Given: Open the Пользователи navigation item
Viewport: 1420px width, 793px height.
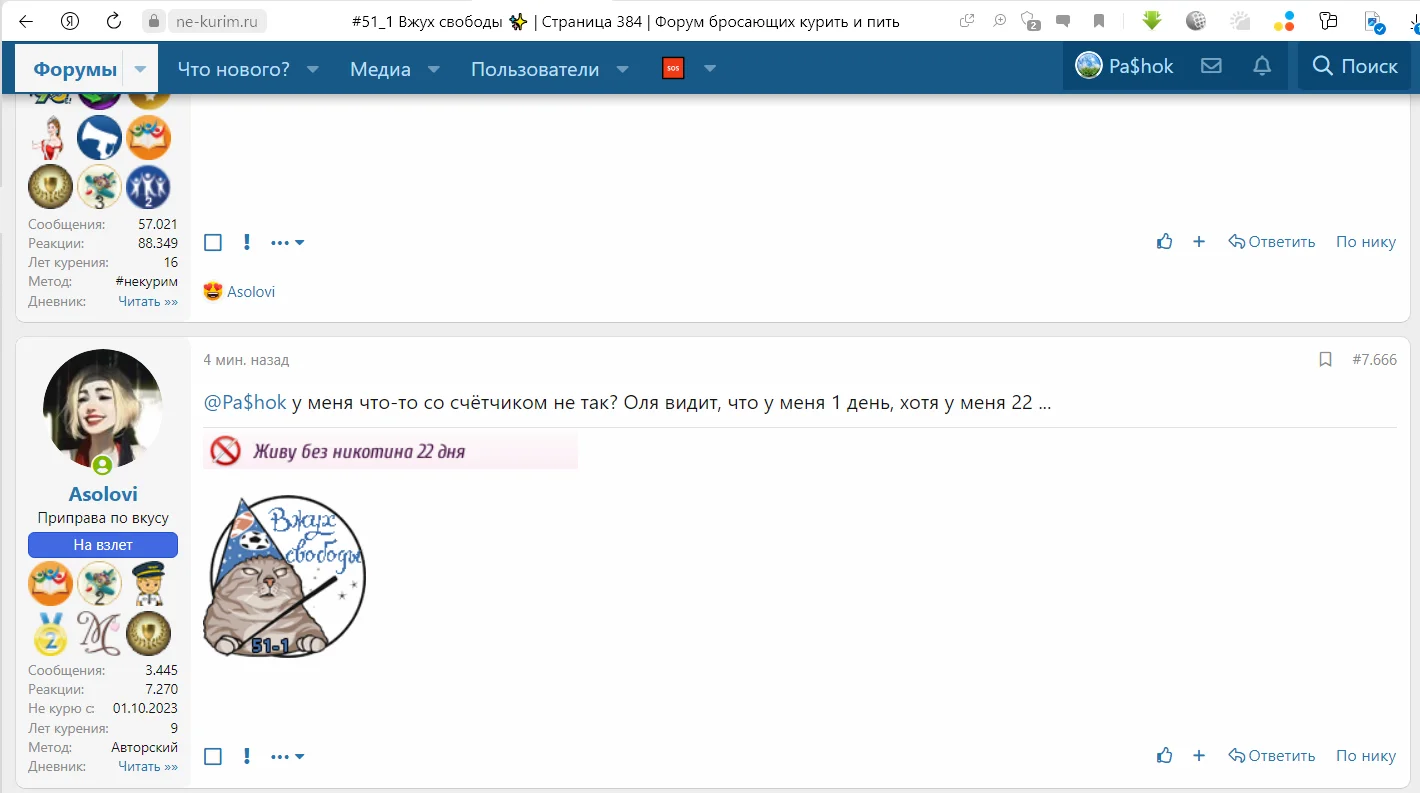Looking at the screenshot, I should [535, 69].
